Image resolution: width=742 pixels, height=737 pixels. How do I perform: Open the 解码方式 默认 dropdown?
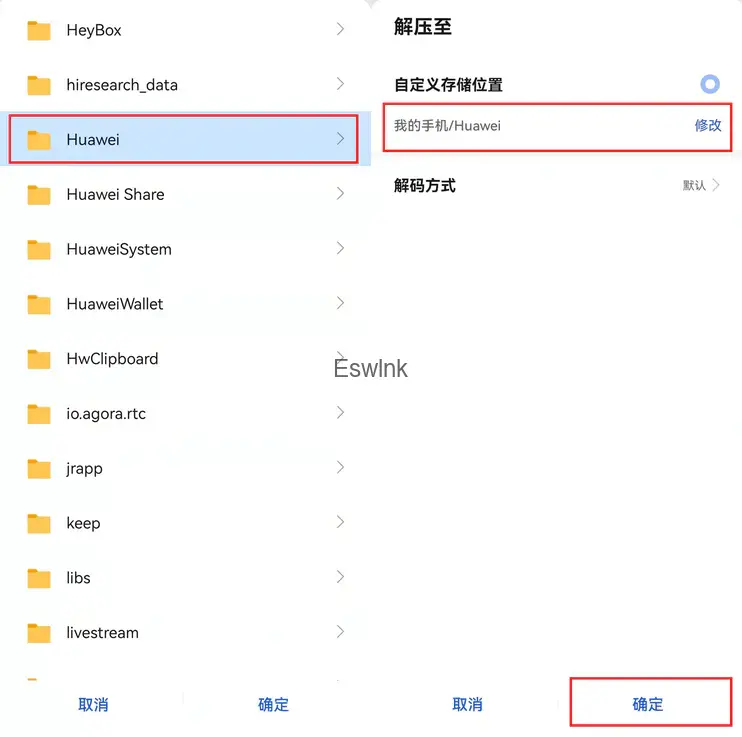tap(701, 185)
